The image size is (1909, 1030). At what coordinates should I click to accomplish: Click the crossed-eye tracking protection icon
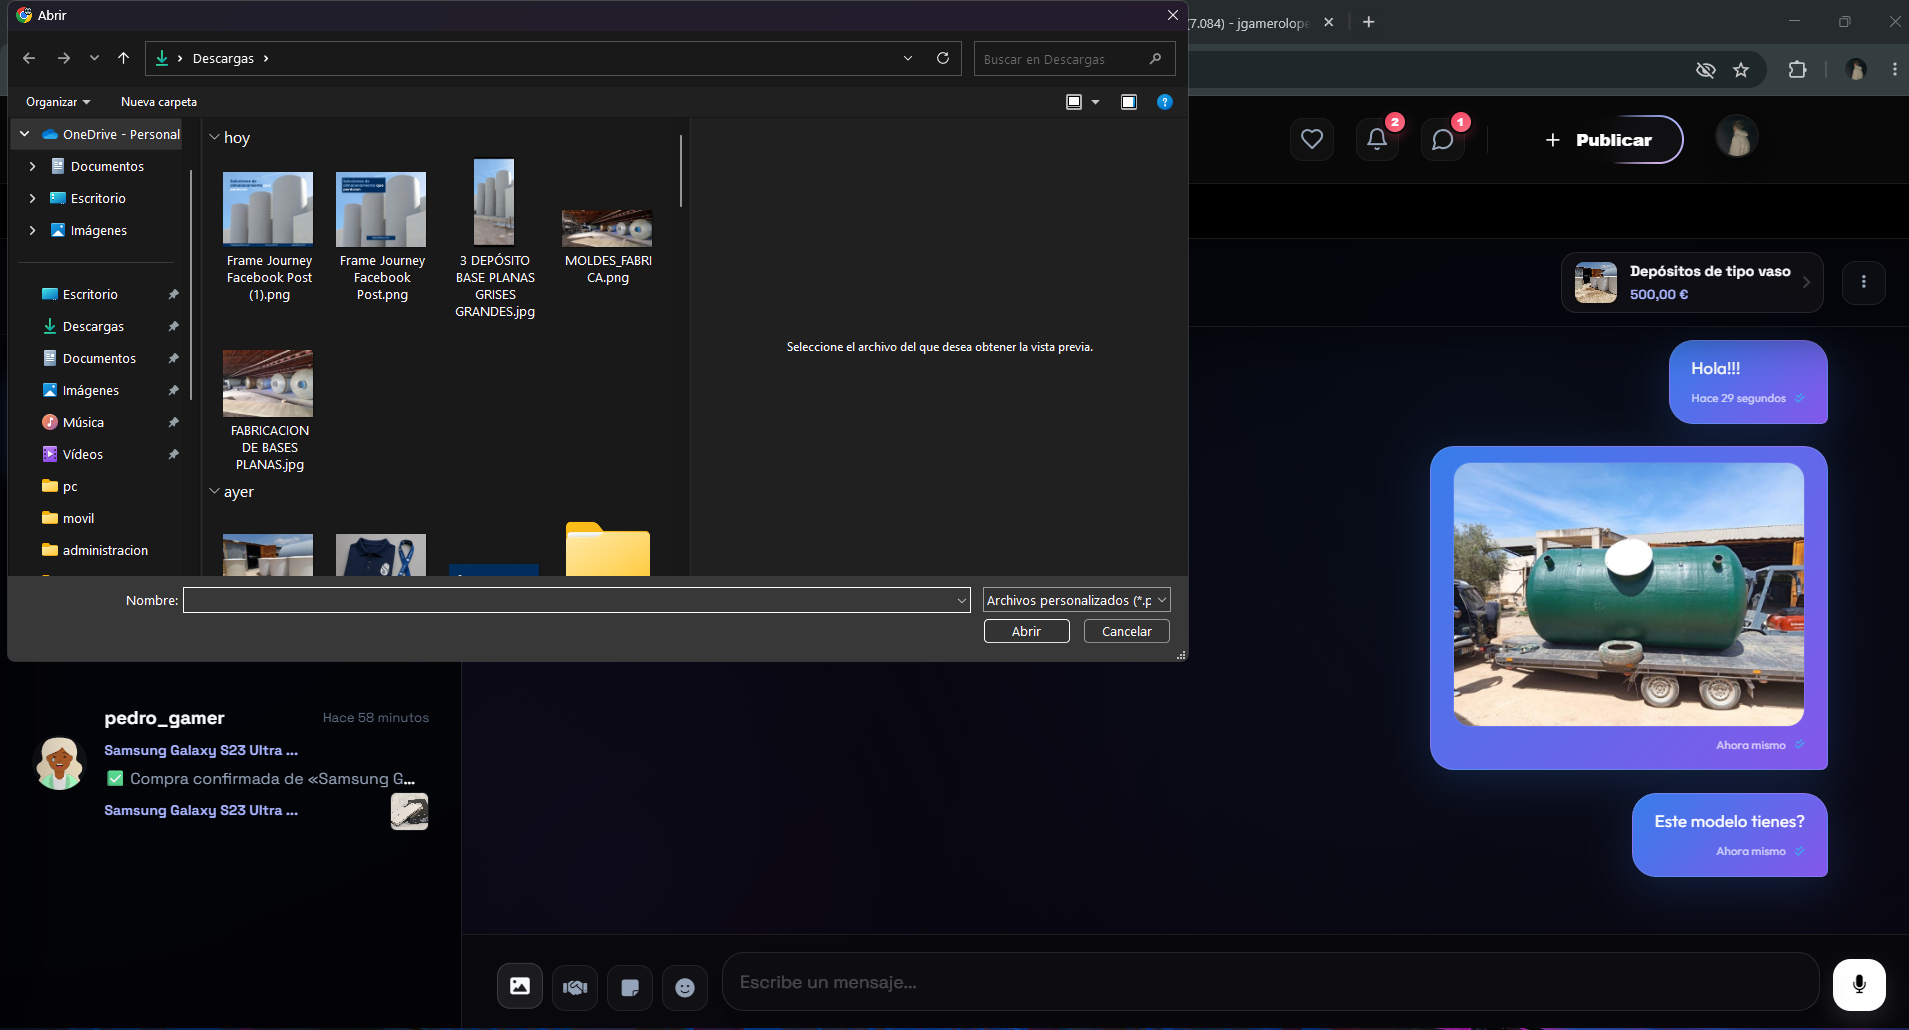1705,69
